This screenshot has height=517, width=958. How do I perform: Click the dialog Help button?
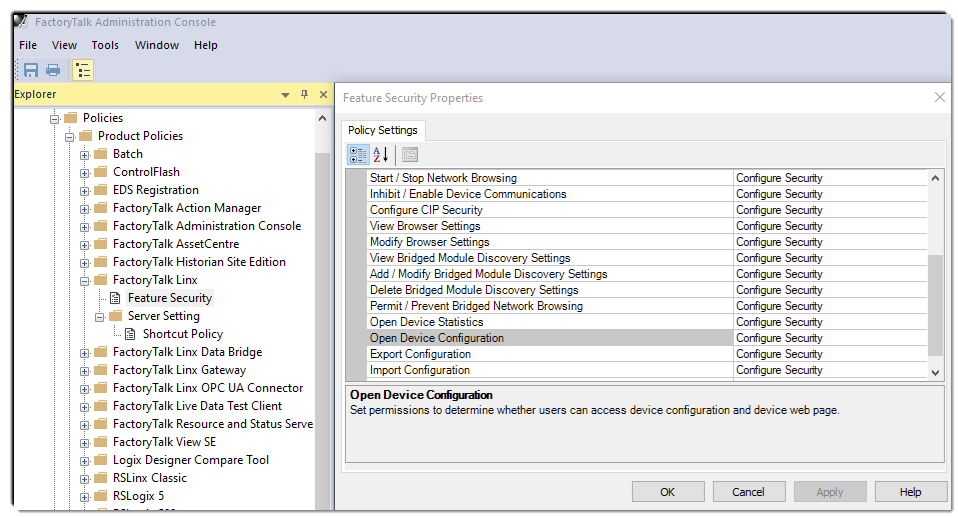tap(910, 492)
